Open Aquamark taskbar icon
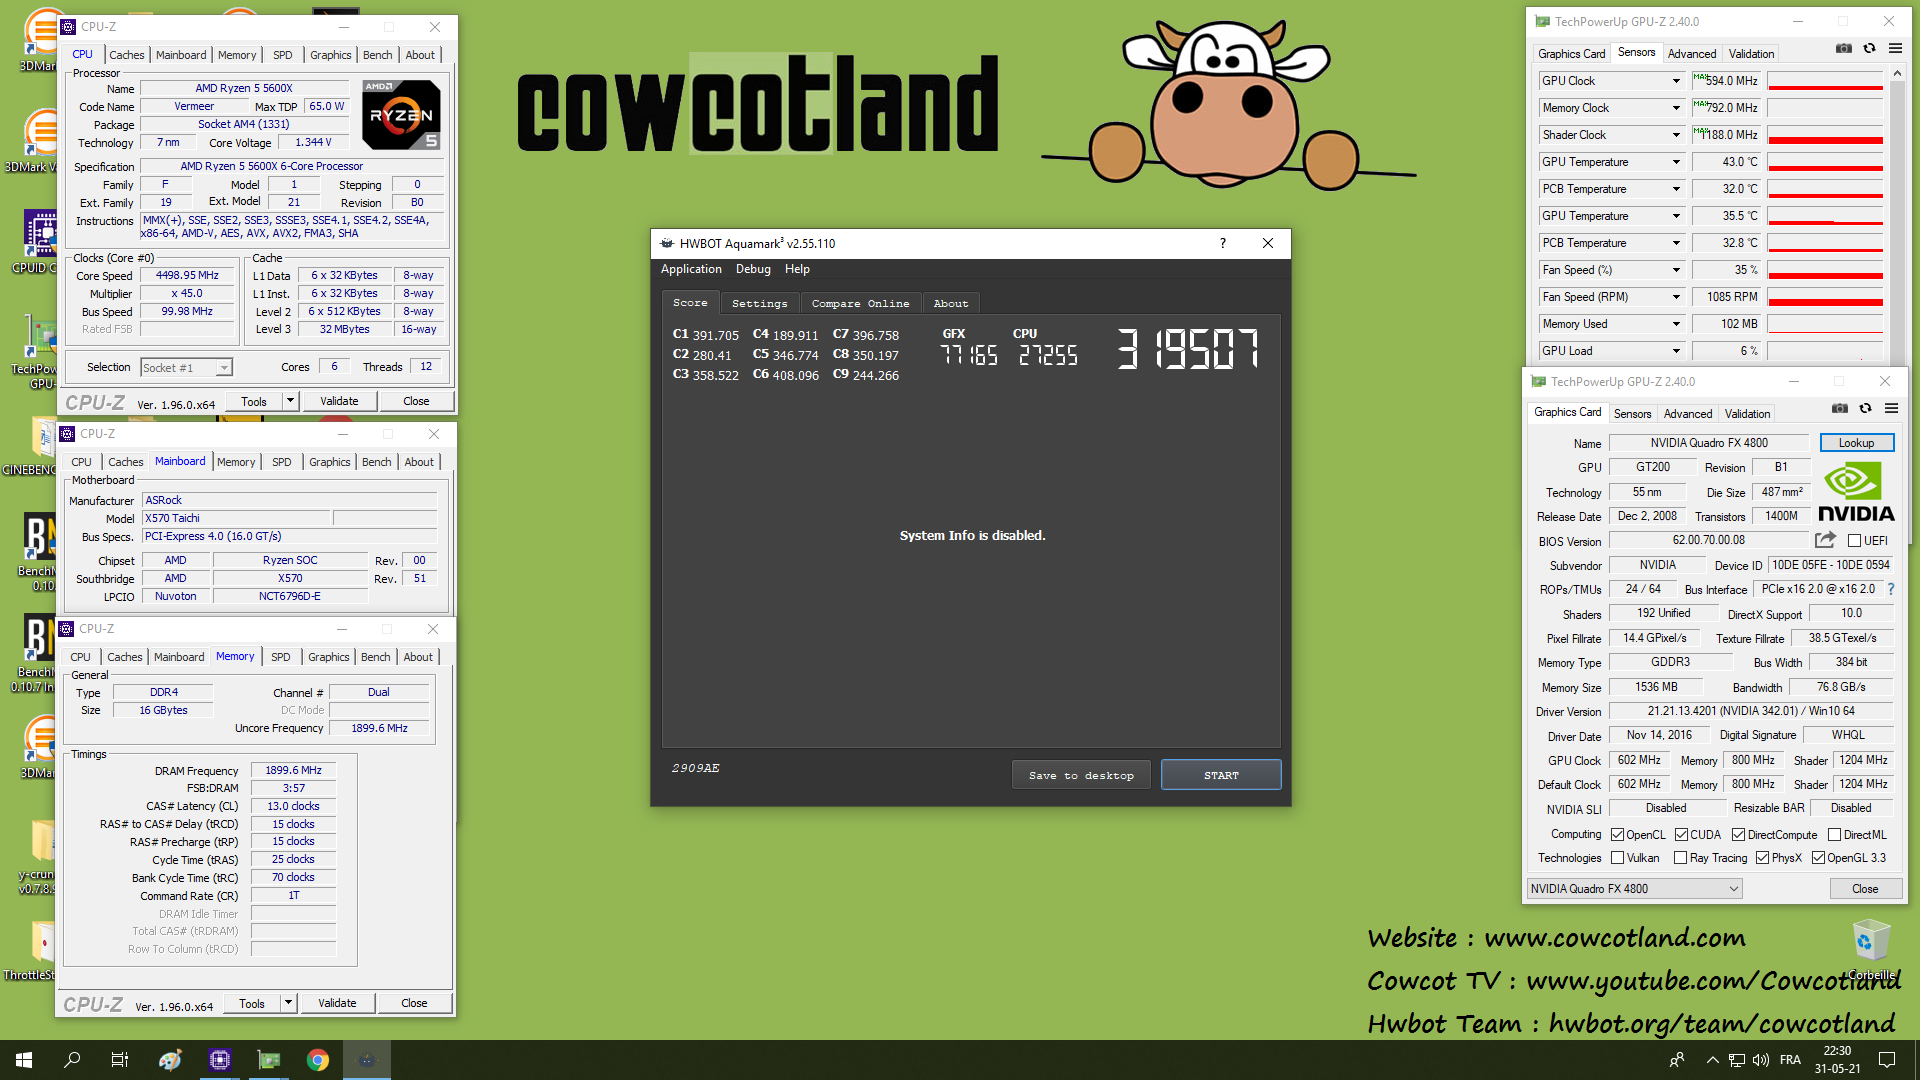 click(367, 1060)
